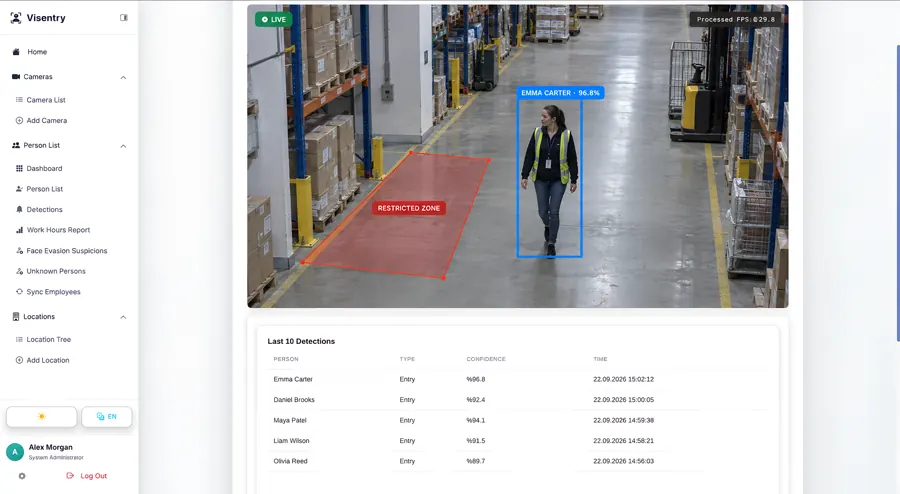
Task: Click the Home icon in sidebar
Action: pyautogui.click(x=16, y=52)
